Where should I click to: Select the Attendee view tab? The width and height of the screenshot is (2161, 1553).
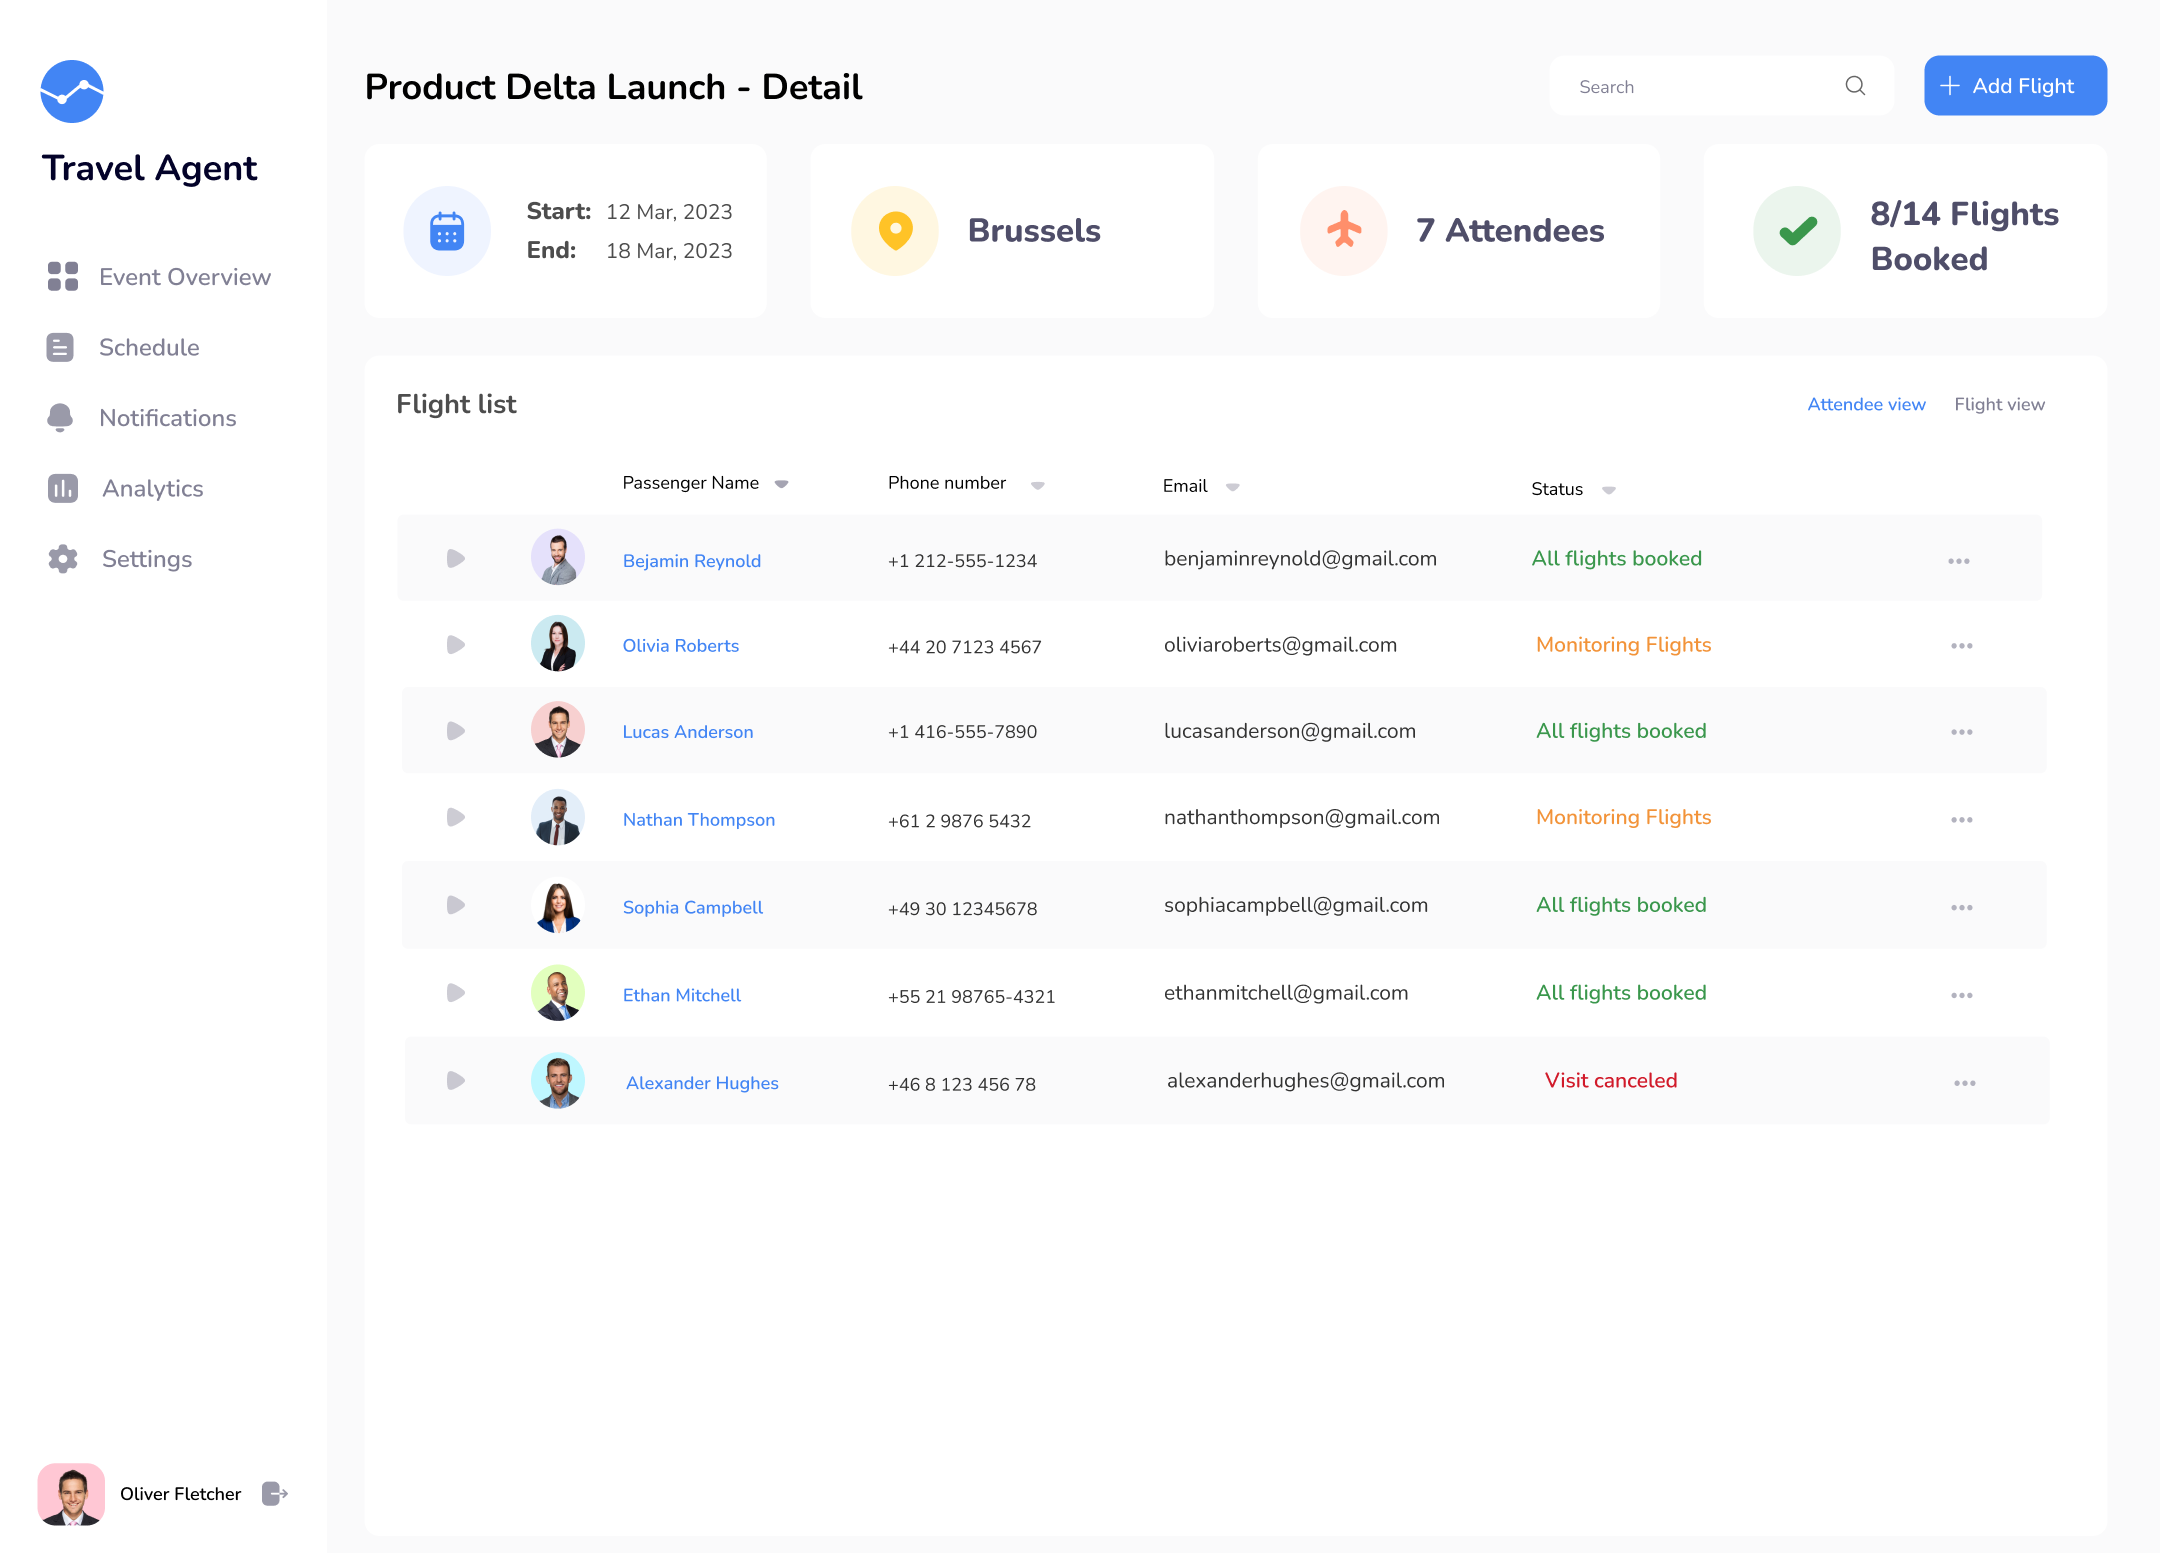point(1866,404)
